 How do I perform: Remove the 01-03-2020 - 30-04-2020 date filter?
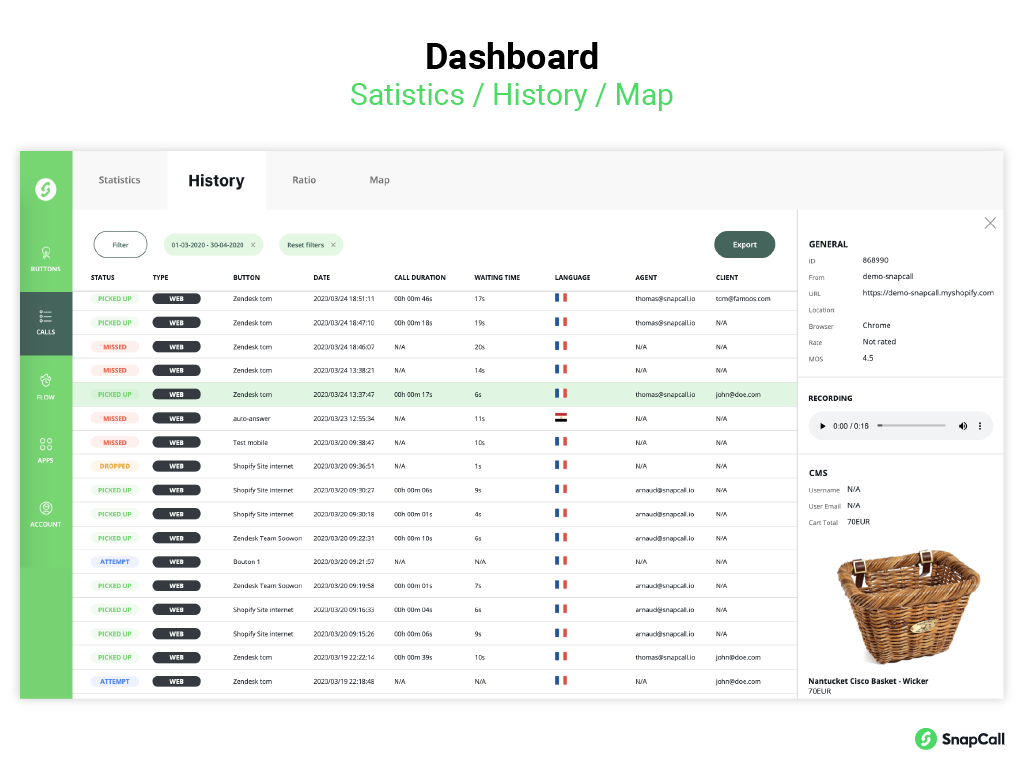point(253,245)
